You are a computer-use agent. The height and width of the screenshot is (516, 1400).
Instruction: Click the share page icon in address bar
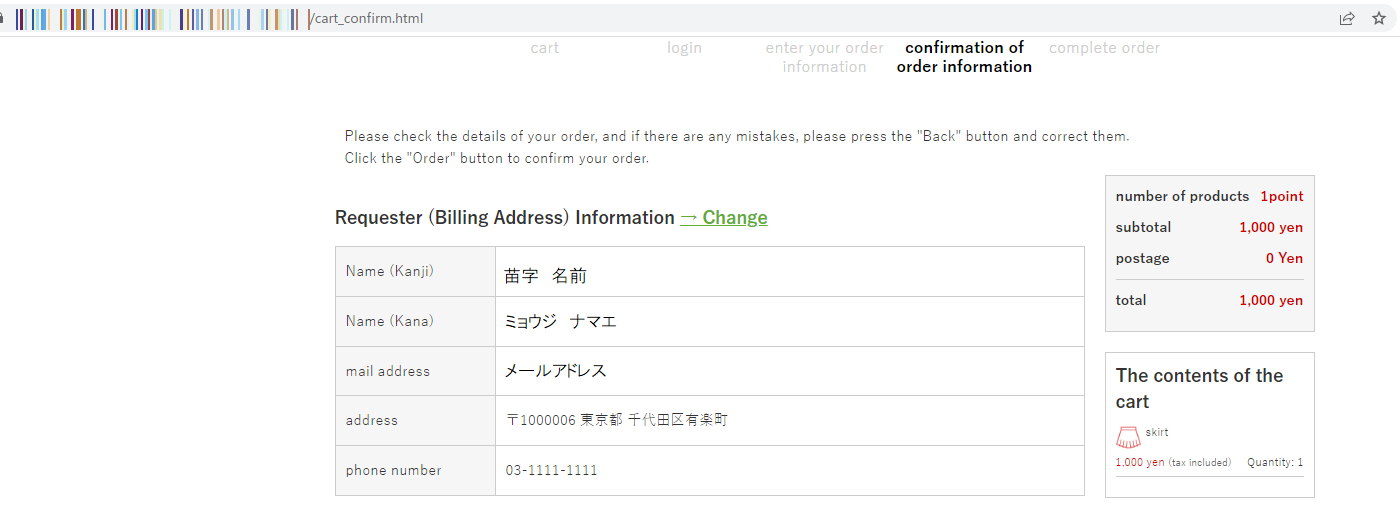pyautogui.click(x=1347, y=18)
